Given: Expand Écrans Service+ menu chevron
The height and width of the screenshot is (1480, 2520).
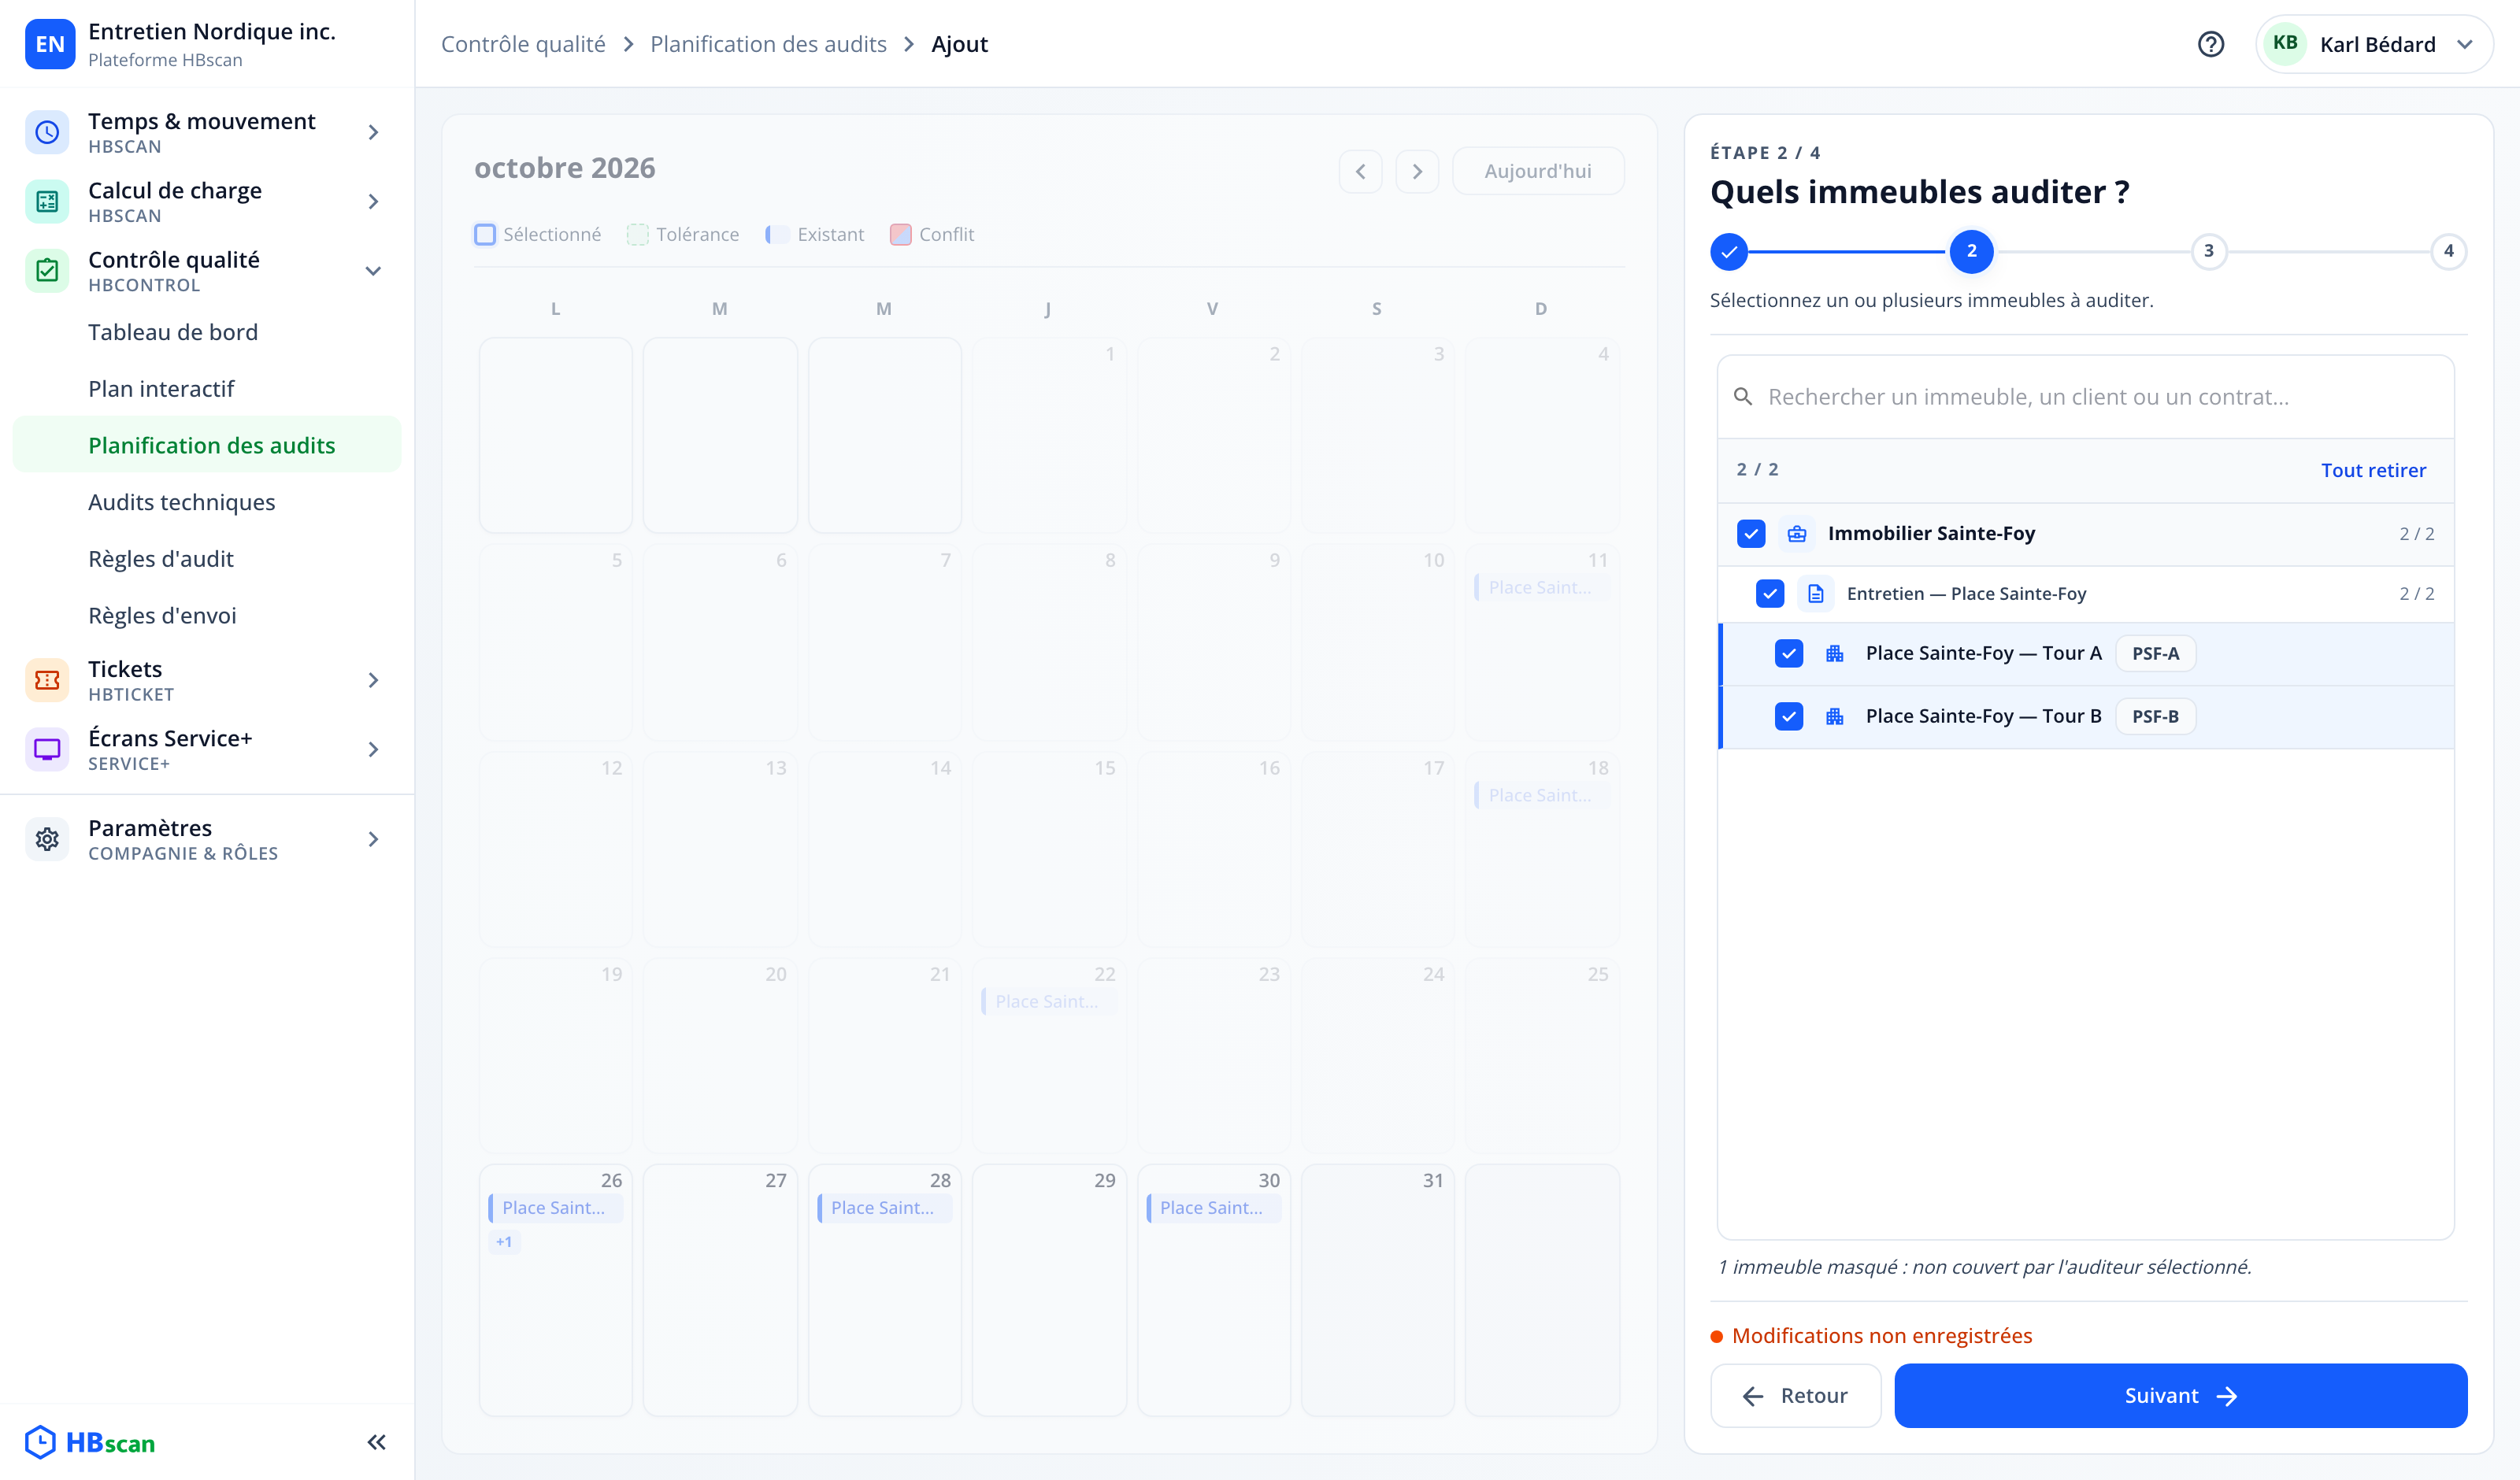Looking at the screenshot, I should pyautogui.click(x=373, y=749).
